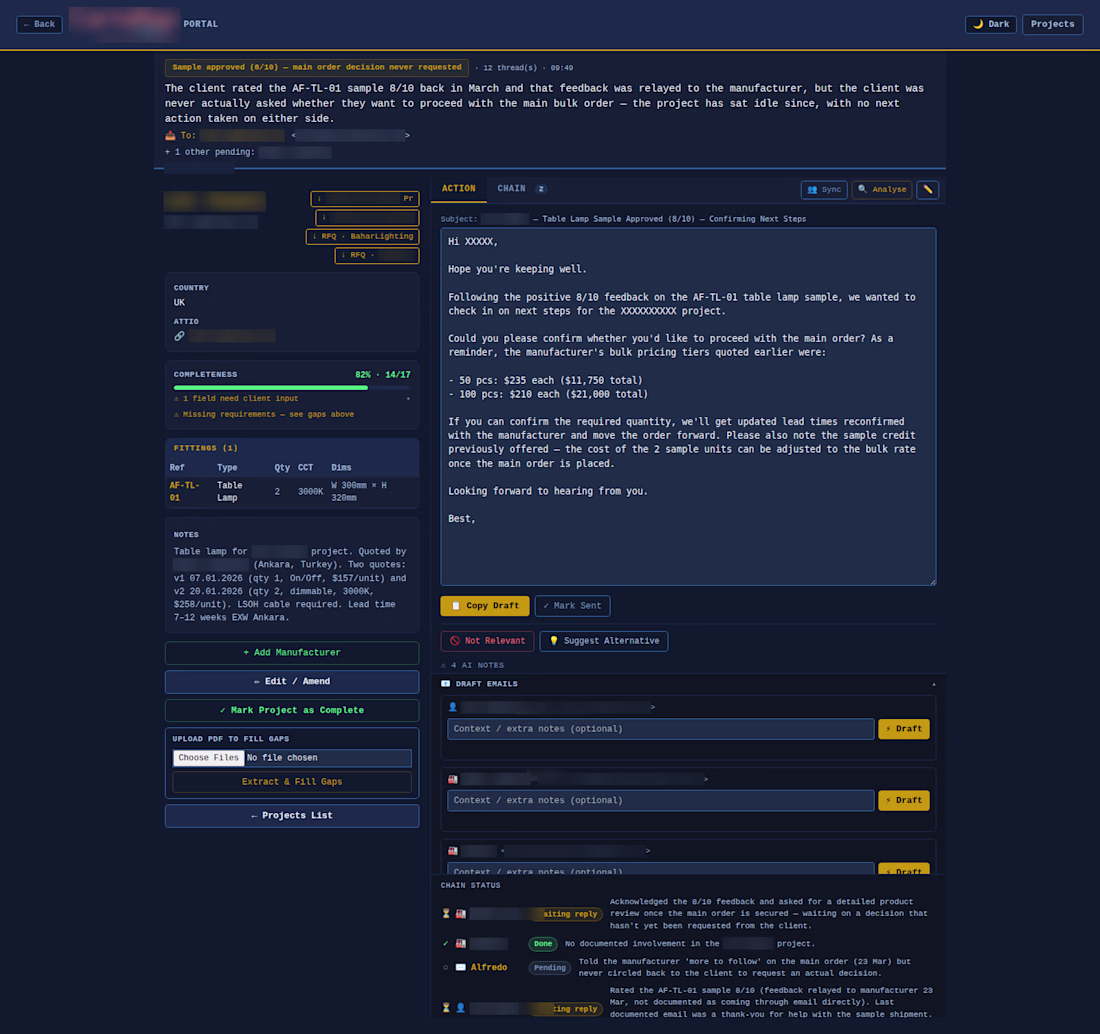This screenshot has width=1100, height=1034.
Task: Click the '12 thread(s) · 09:49' text
Action: coord(528,68)
